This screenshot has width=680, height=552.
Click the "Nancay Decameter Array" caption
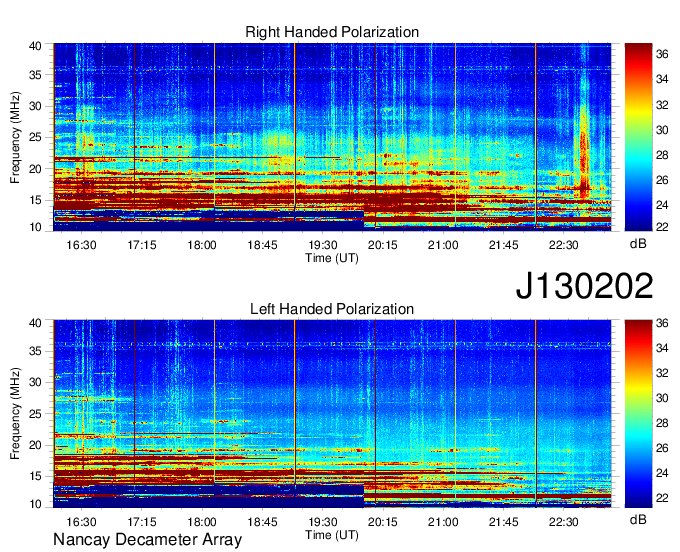coord(147,540)
